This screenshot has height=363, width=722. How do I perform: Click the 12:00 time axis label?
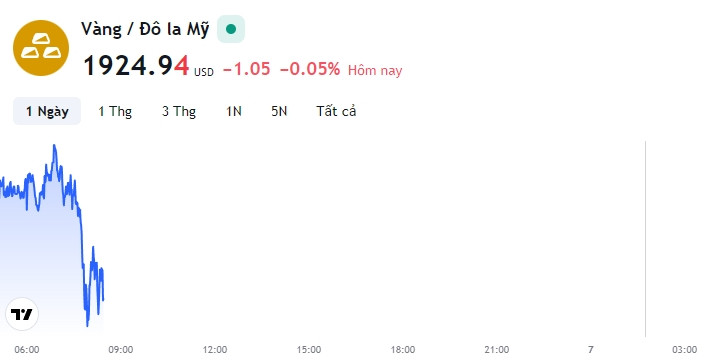click(215, 350)
